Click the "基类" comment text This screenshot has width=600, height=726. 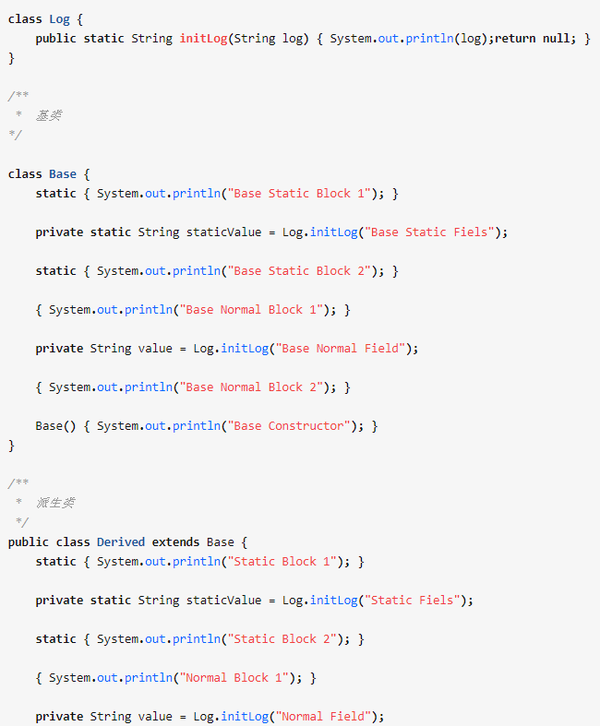(x=49, y=116)
